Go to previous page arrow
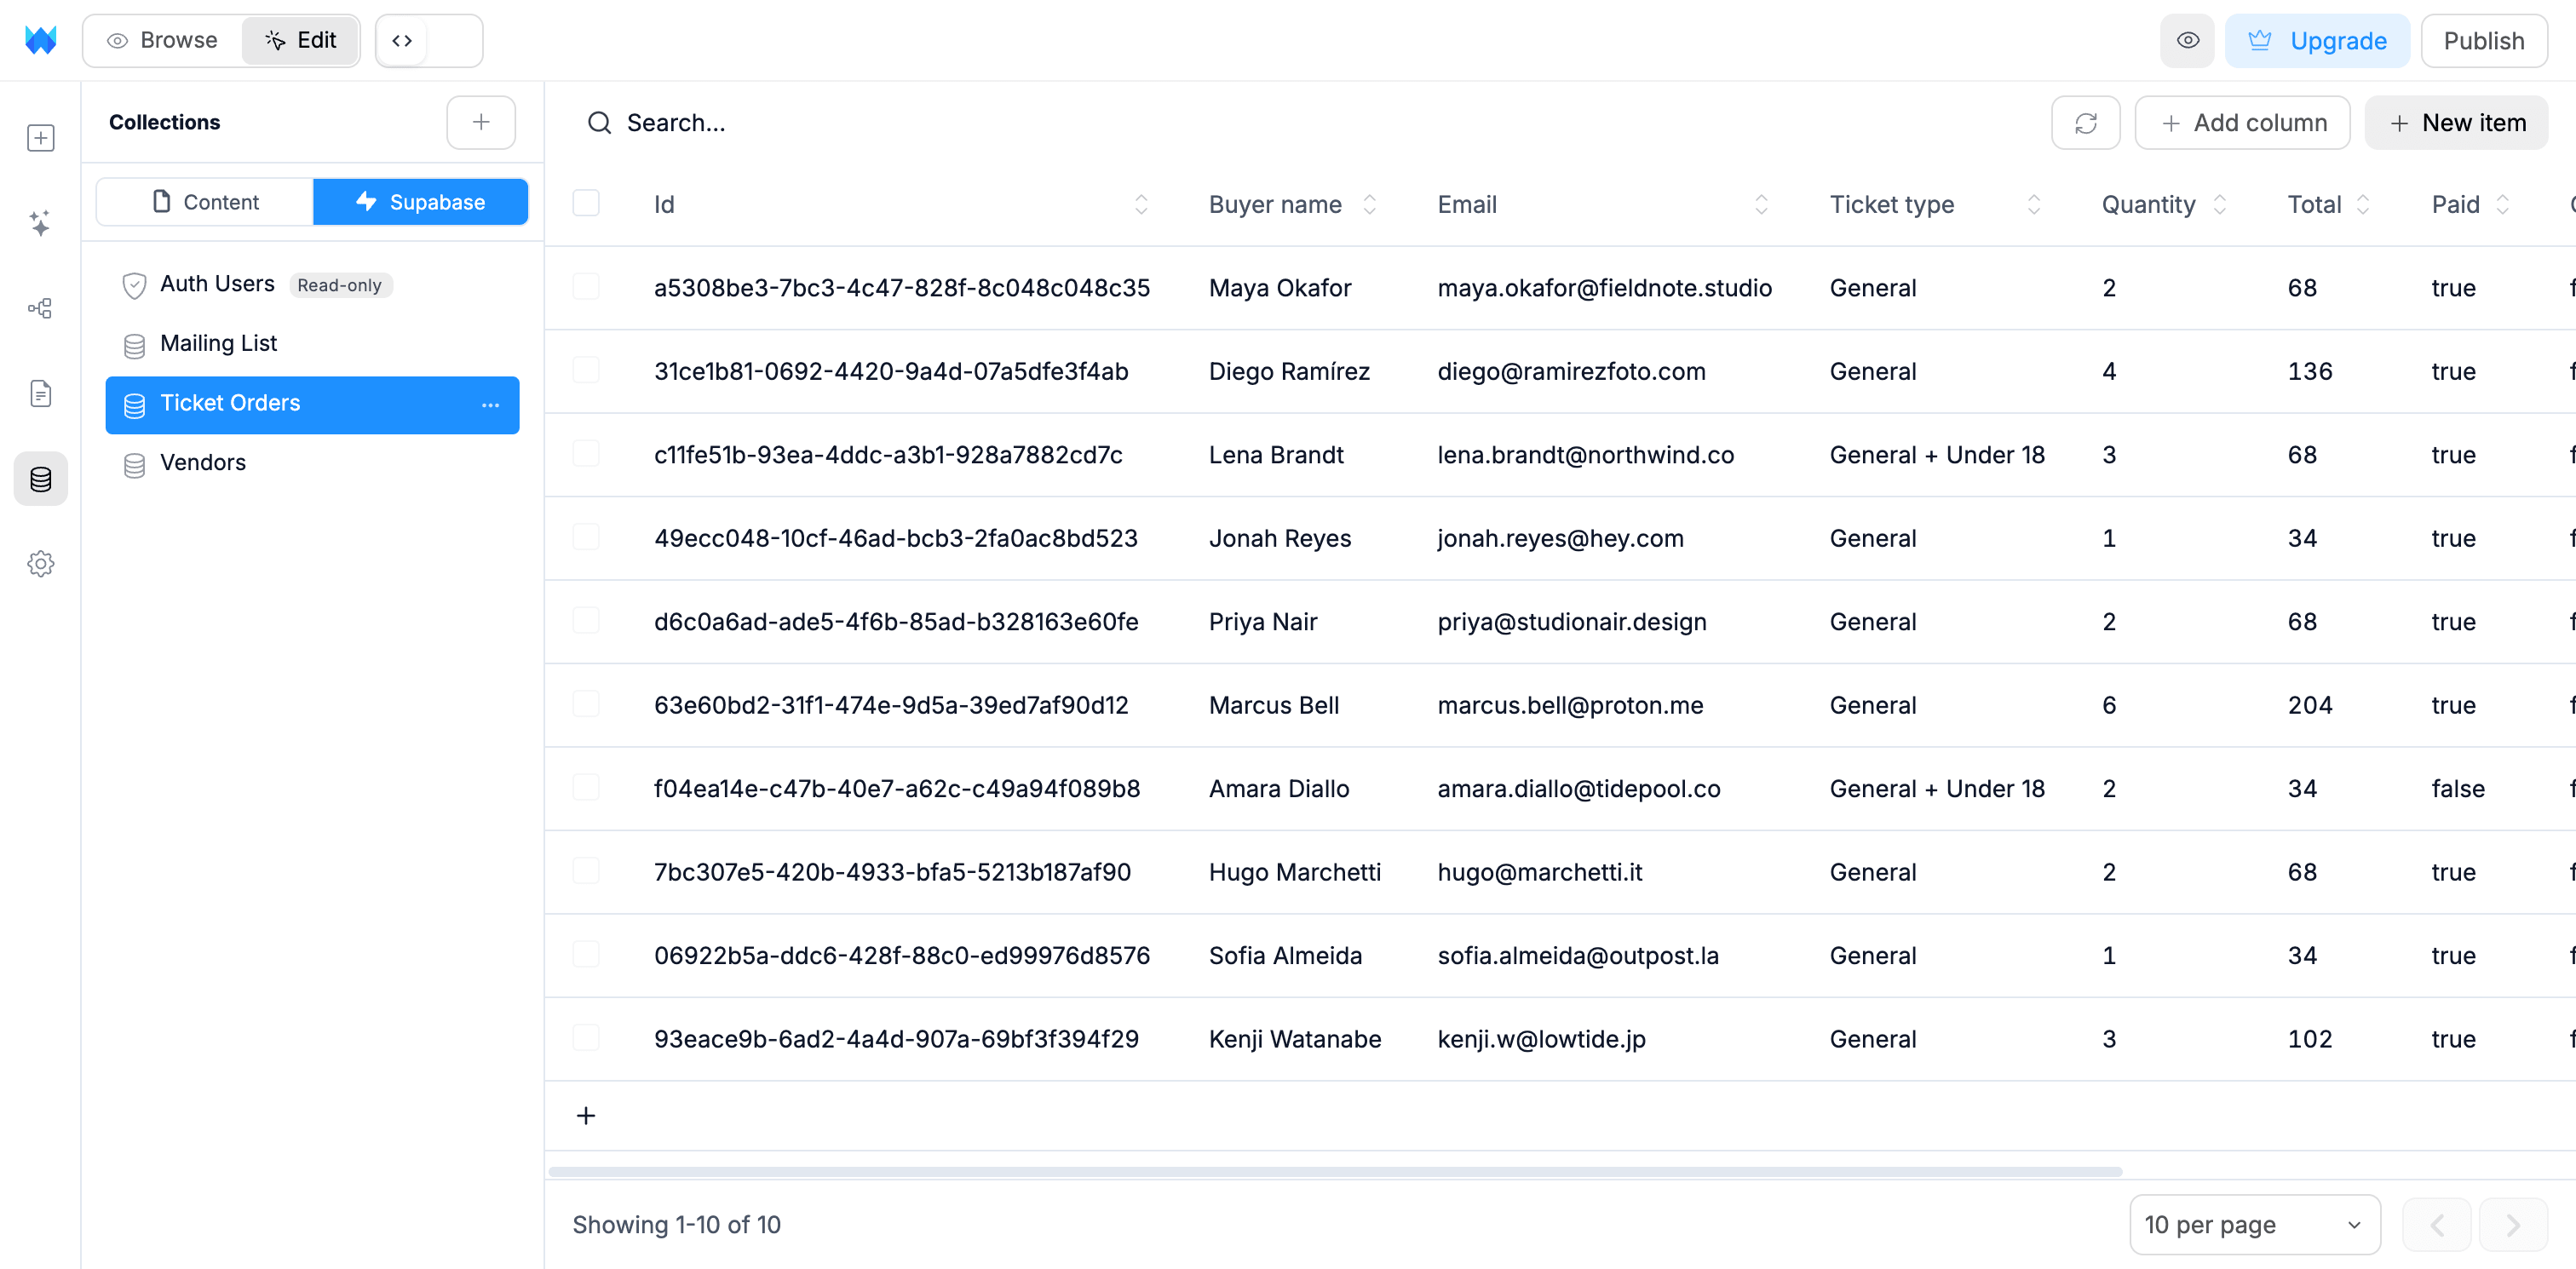The height and width of the screenshot is (1269, 2576). 2437,1225
